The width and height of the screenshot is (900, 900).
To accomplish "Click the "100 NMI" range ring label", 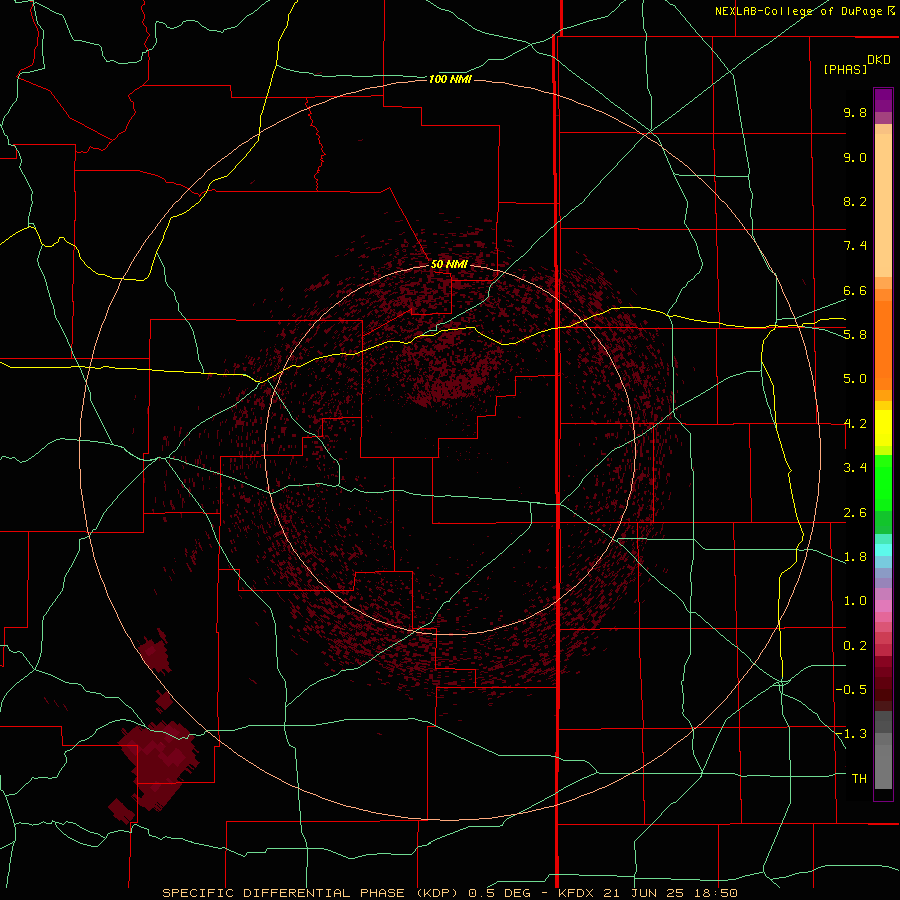I will coord(450,79).
